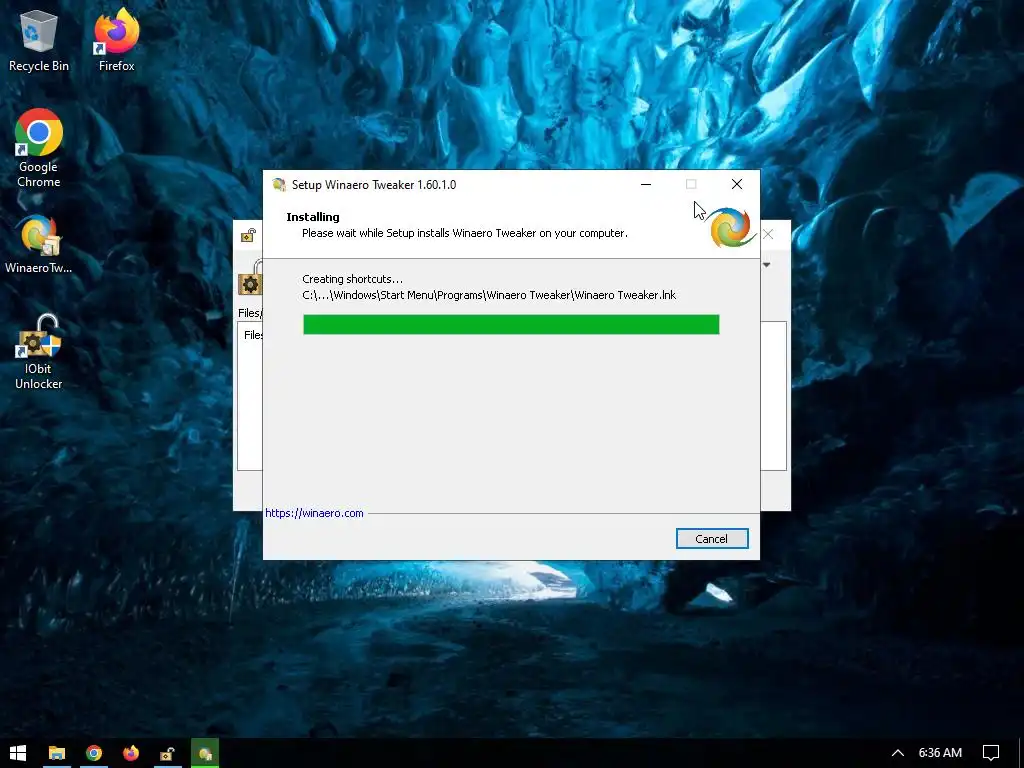Open the Windows Start menu
The image size is (1024, 768).
click(x=18, y=753)
